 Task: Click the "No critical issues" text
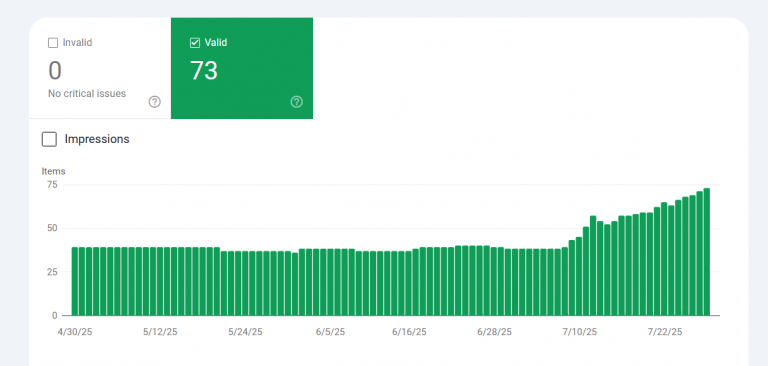coord(87,94)
